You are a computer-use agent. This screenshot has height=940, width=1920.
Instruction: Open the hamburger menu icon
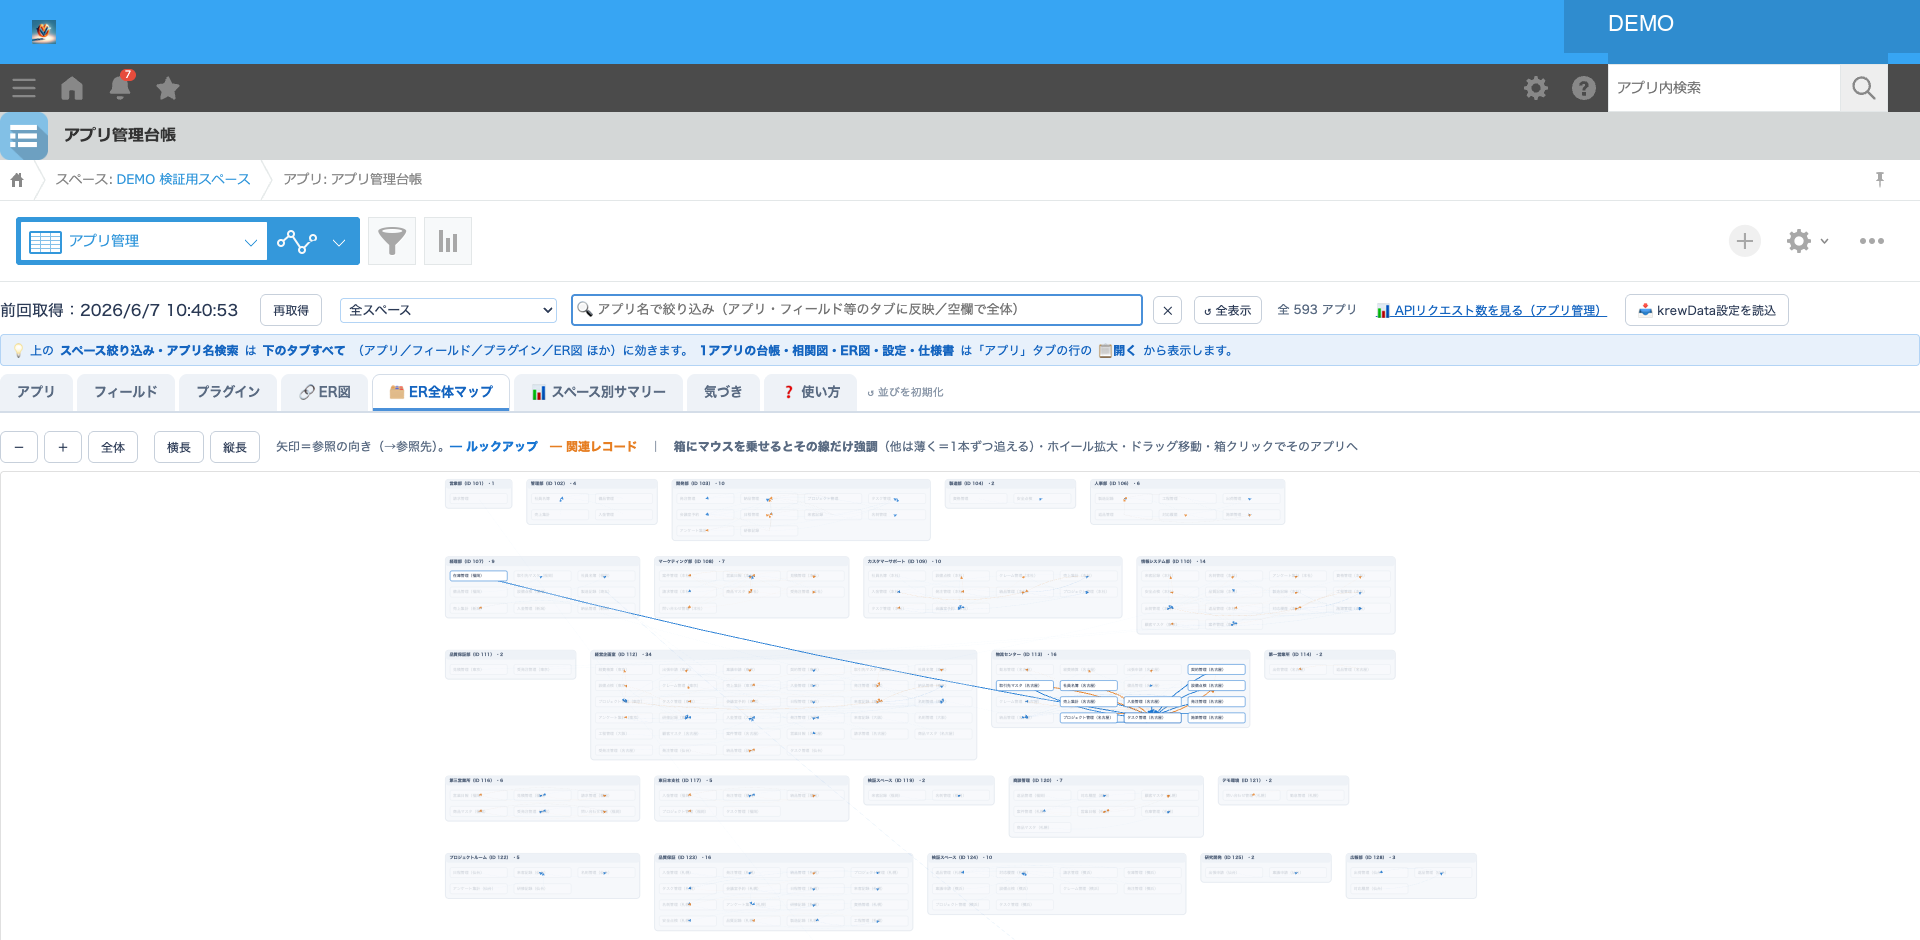point(24,88)
